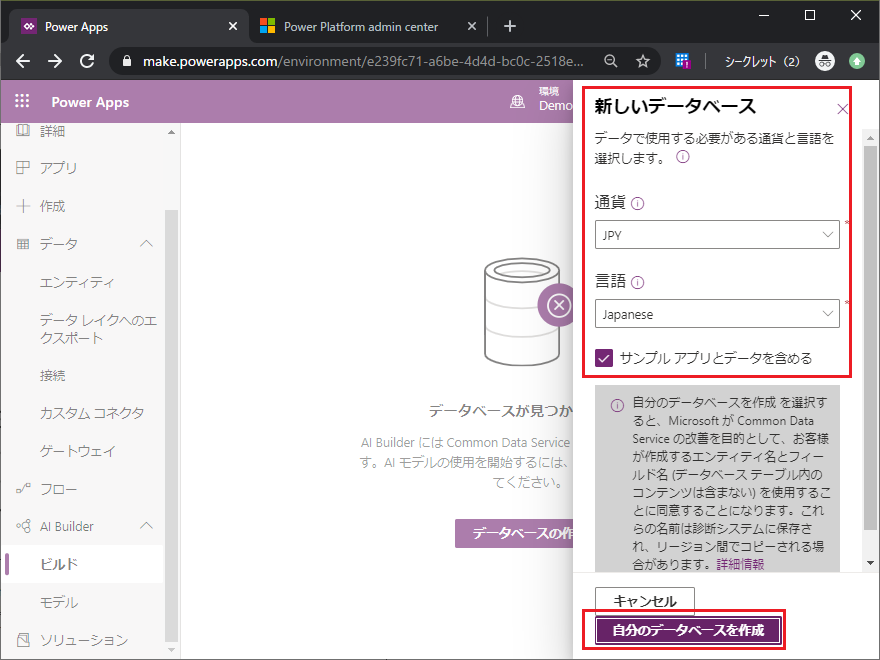
Task: Uncheck サンプル アプリとデータを含める checkbox
Action: click(x=604, y=358)
